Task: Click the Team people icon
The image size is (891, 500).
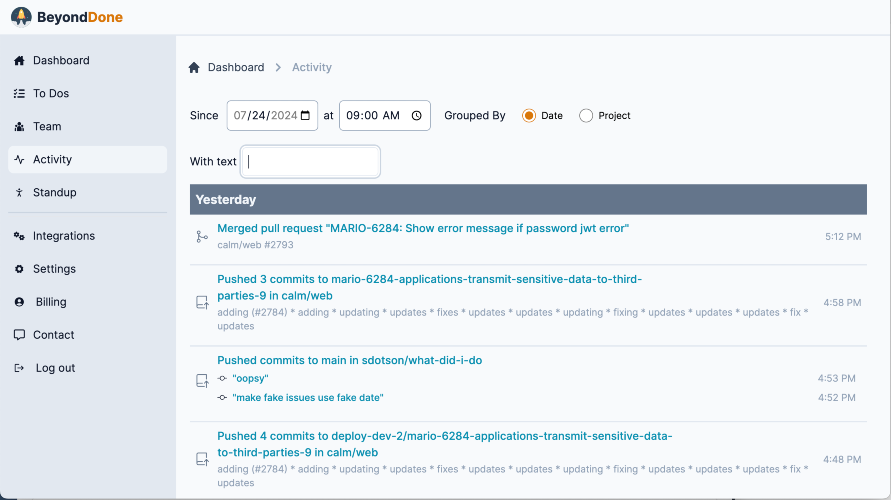Action: point(19,127)
